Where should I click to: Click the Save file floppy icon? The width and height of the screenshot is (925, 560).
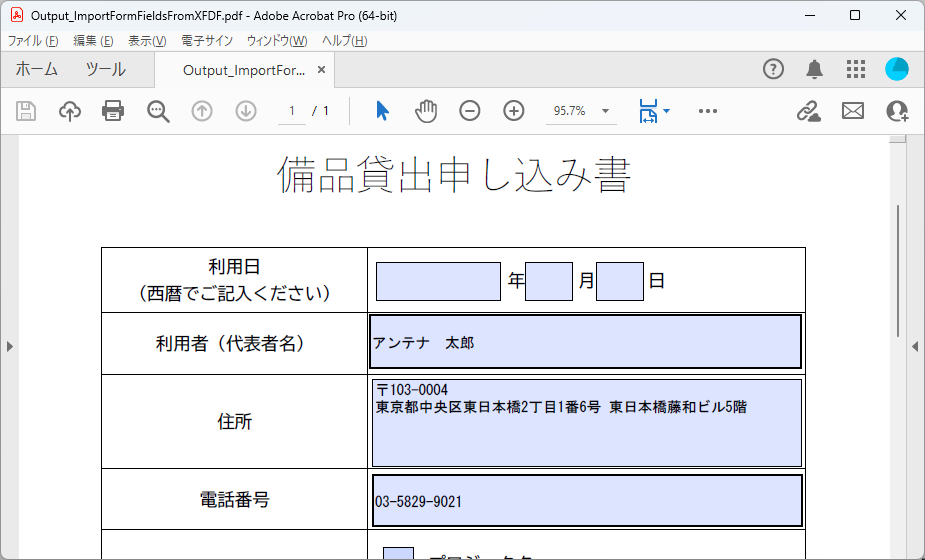point(26,111)
